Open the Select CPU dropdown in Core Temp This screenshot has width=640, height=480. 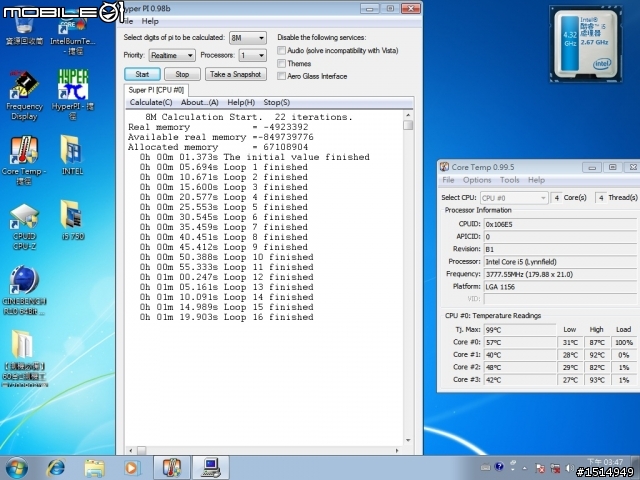click(513, 198)
